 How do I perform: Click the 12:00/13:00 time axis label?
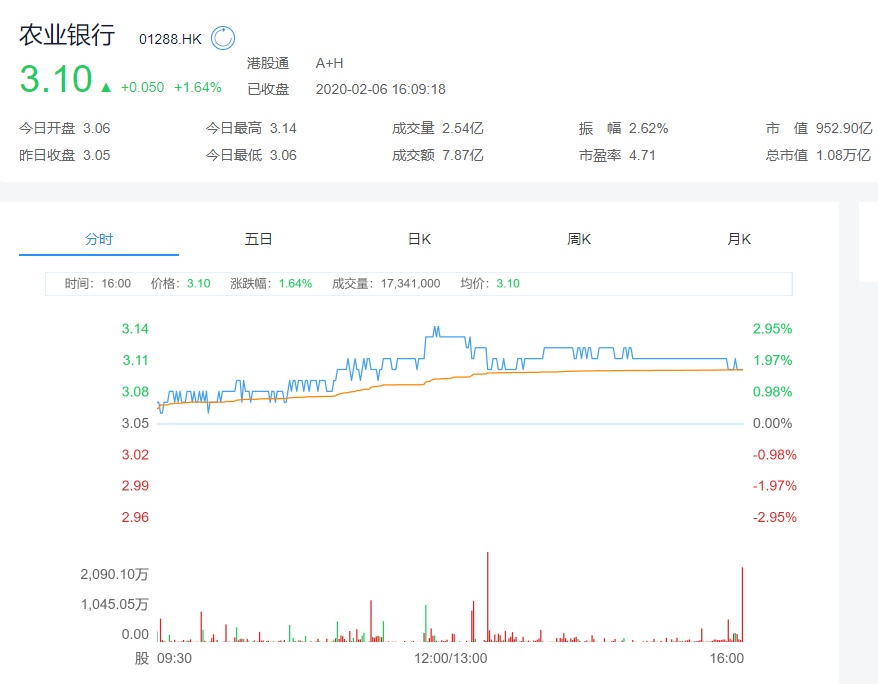(x=451, y=658)
